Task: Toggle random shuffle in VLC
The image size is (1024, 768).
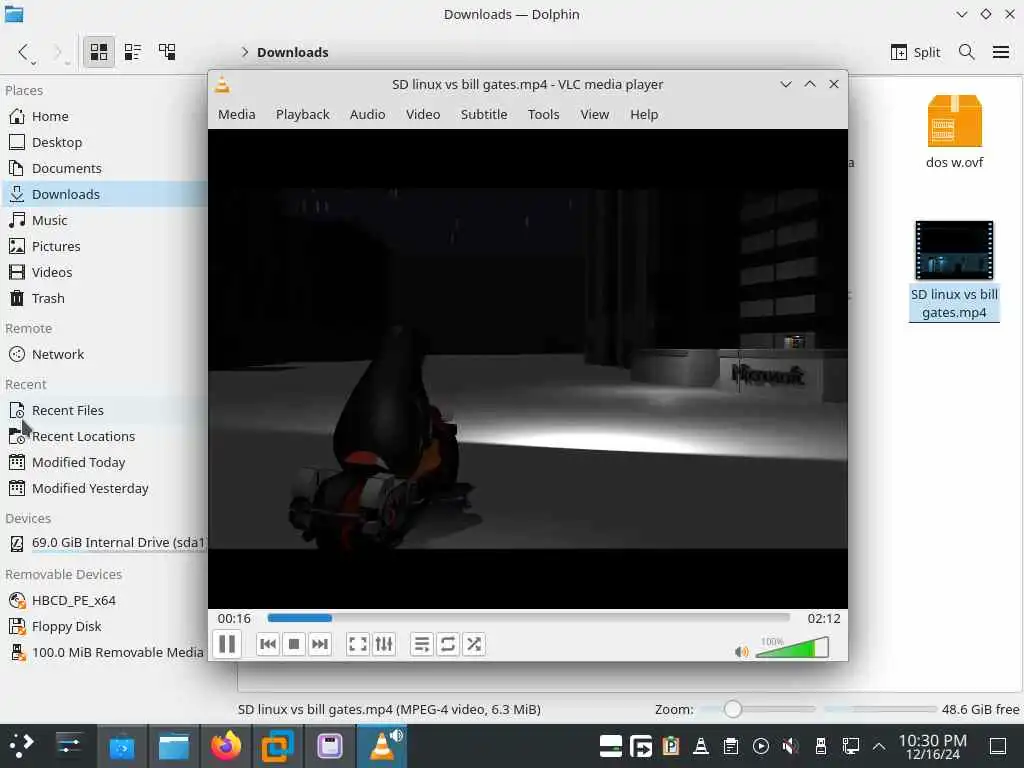Action: pos(474,645)
